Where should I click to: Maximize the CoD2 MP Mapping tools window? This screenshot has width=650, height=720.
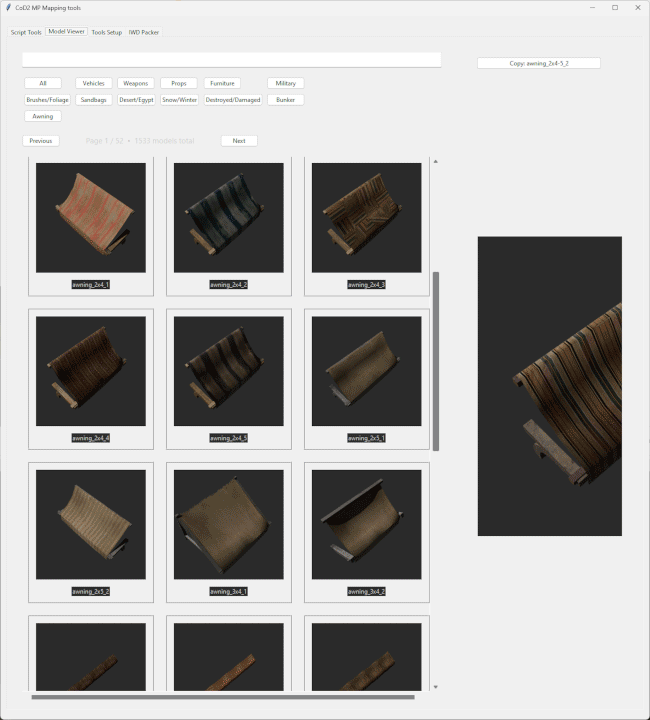[x=615, y=7]
